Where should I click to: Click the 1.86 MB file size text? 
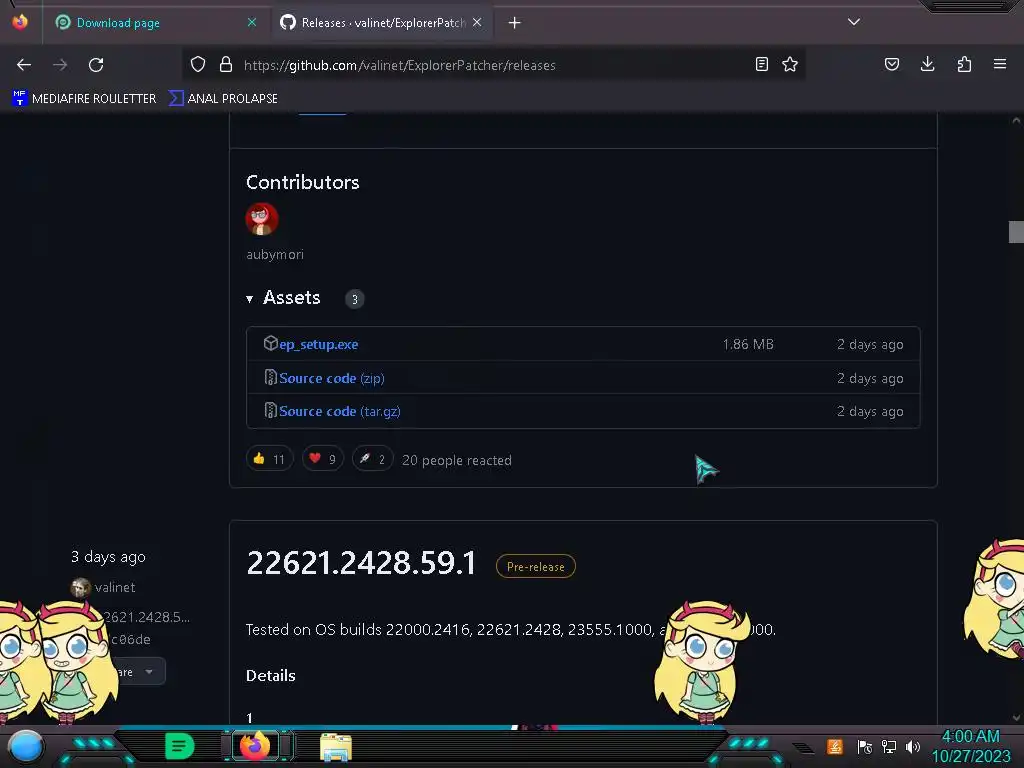point(748,344)
